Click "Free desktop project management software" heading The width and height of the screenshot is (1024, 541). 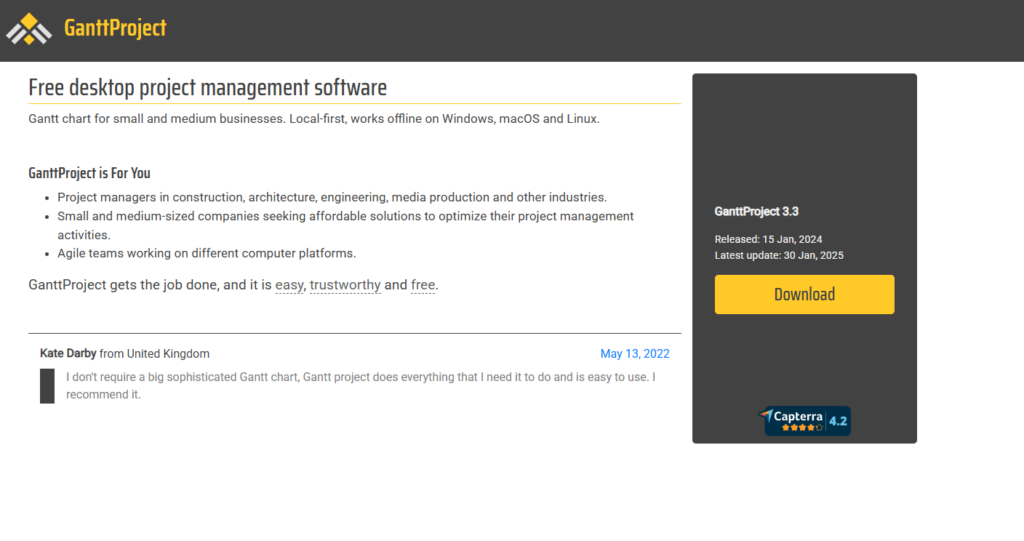click(x=207, y=88)
